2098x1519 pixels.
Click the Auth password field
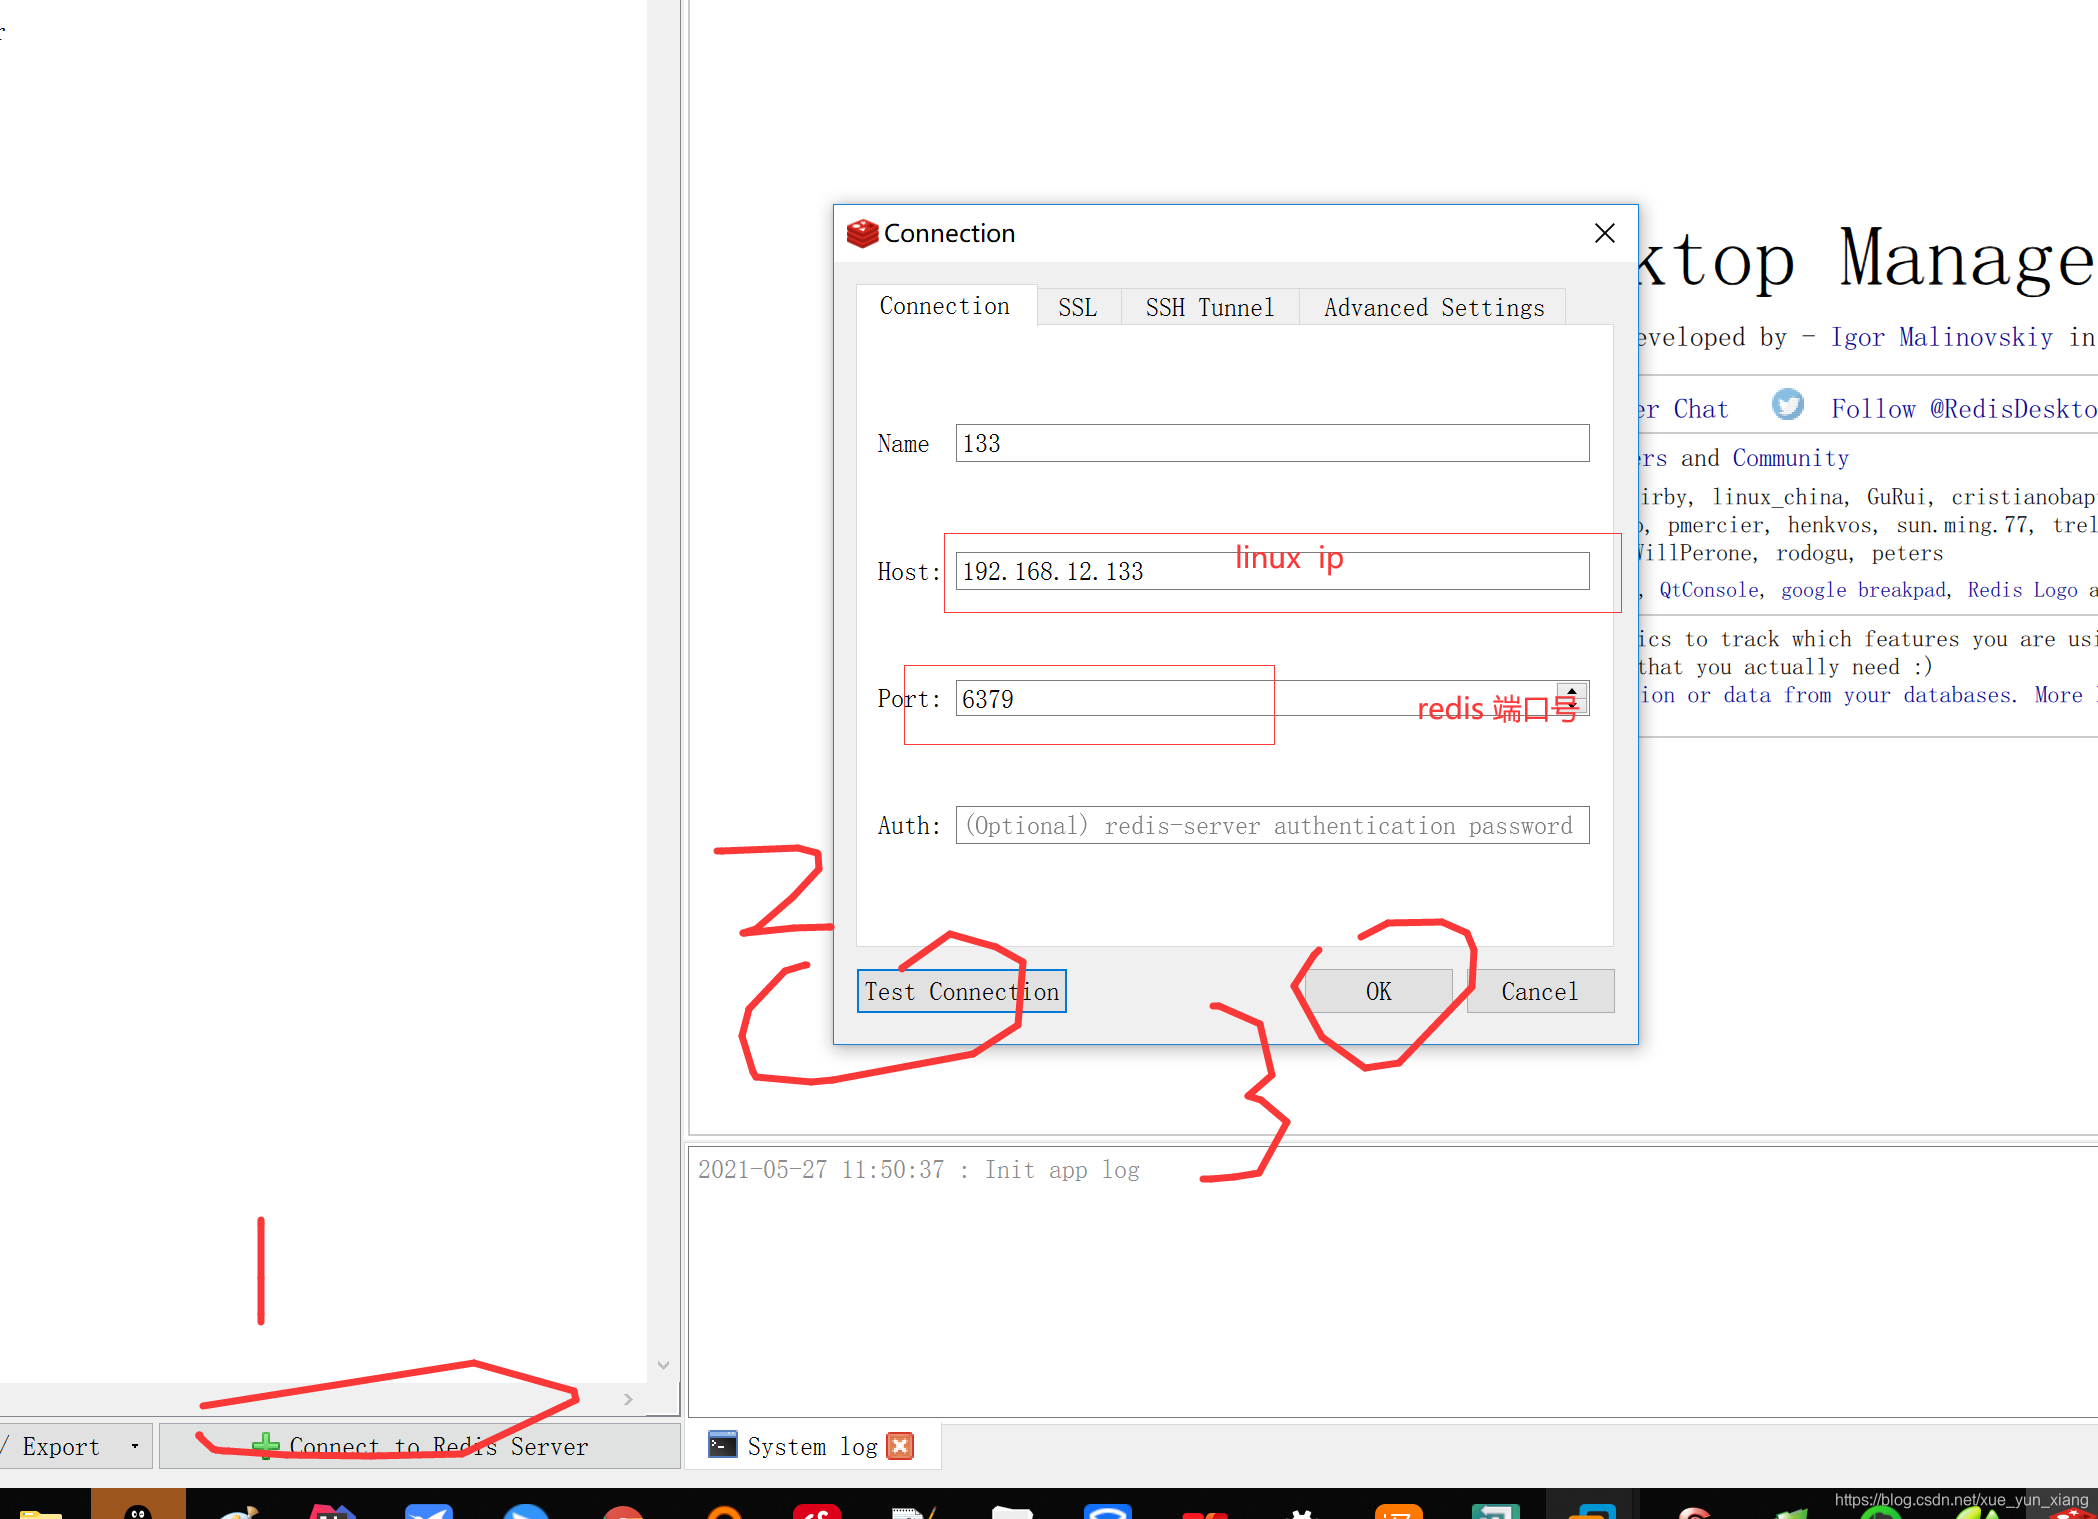pyautogui.click(x=1272, y=825)
